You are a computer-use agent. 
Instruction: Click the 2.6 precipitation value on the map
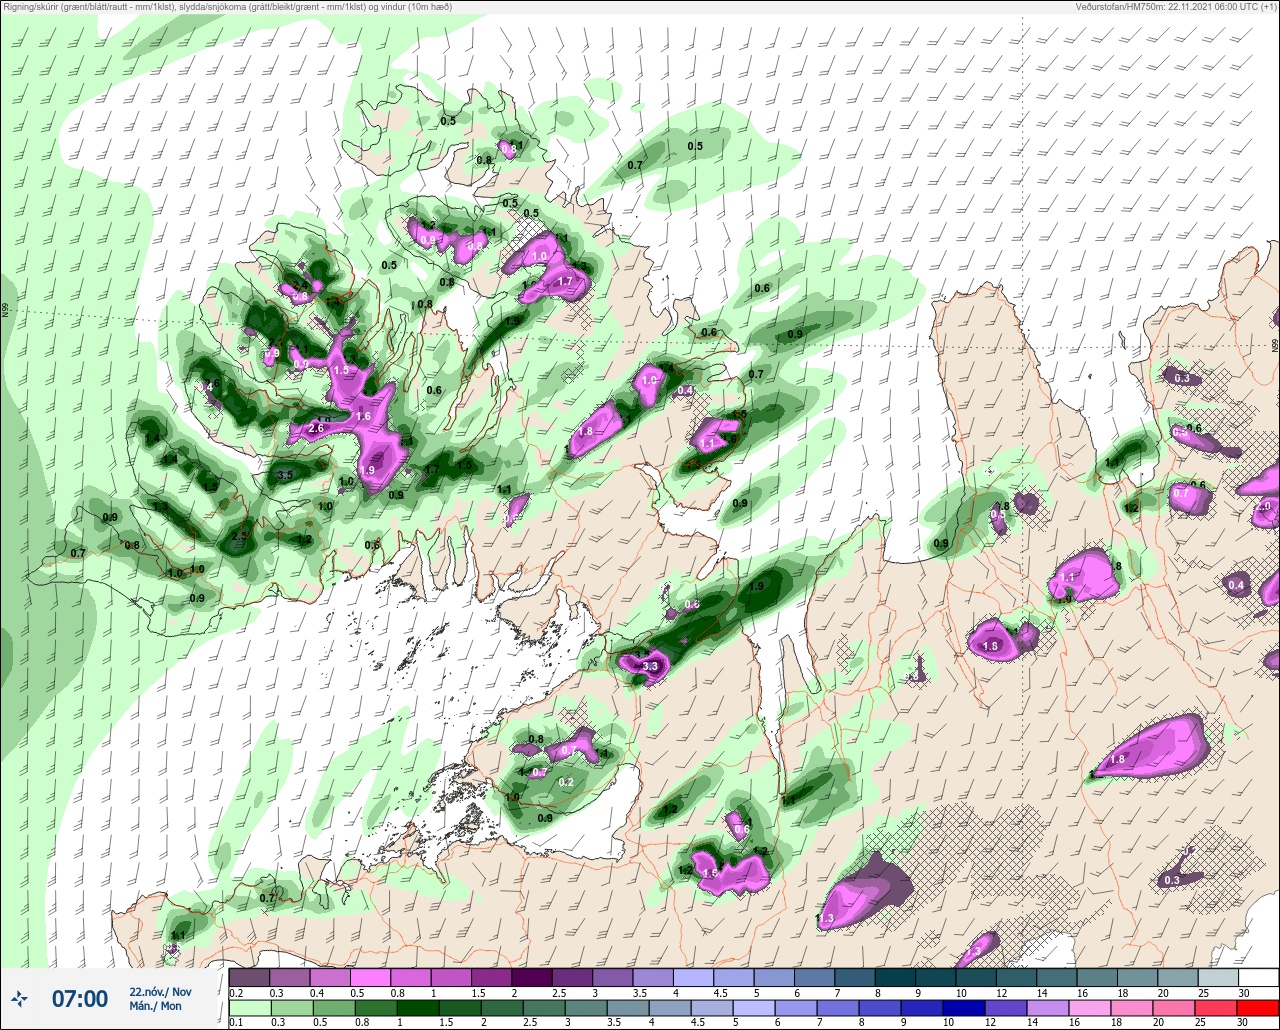point(317,429)
